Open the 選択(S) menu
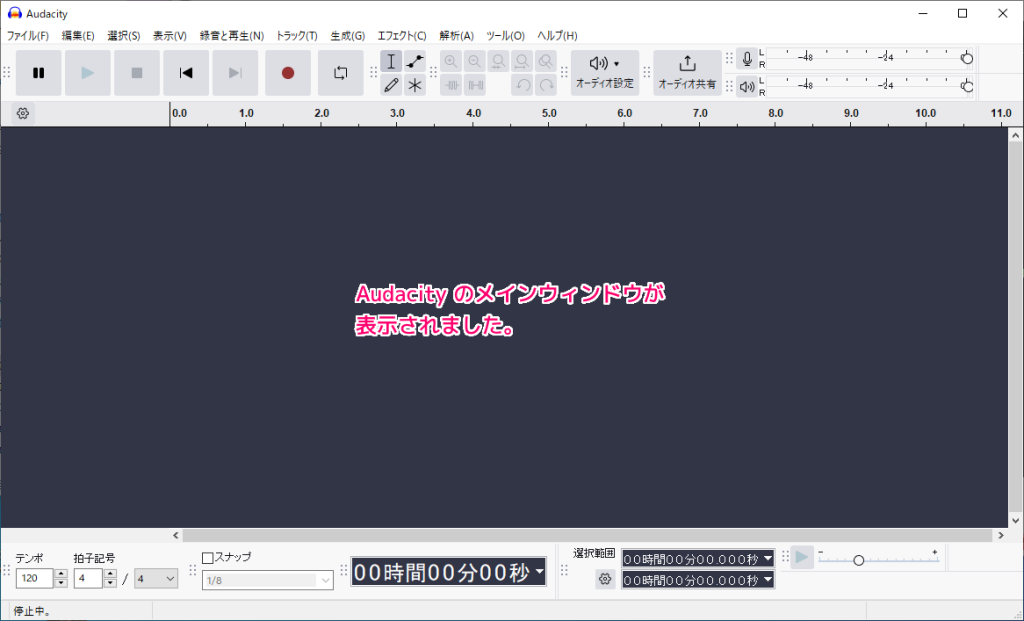The image size is (1024, 621). [x=123, y=36]
